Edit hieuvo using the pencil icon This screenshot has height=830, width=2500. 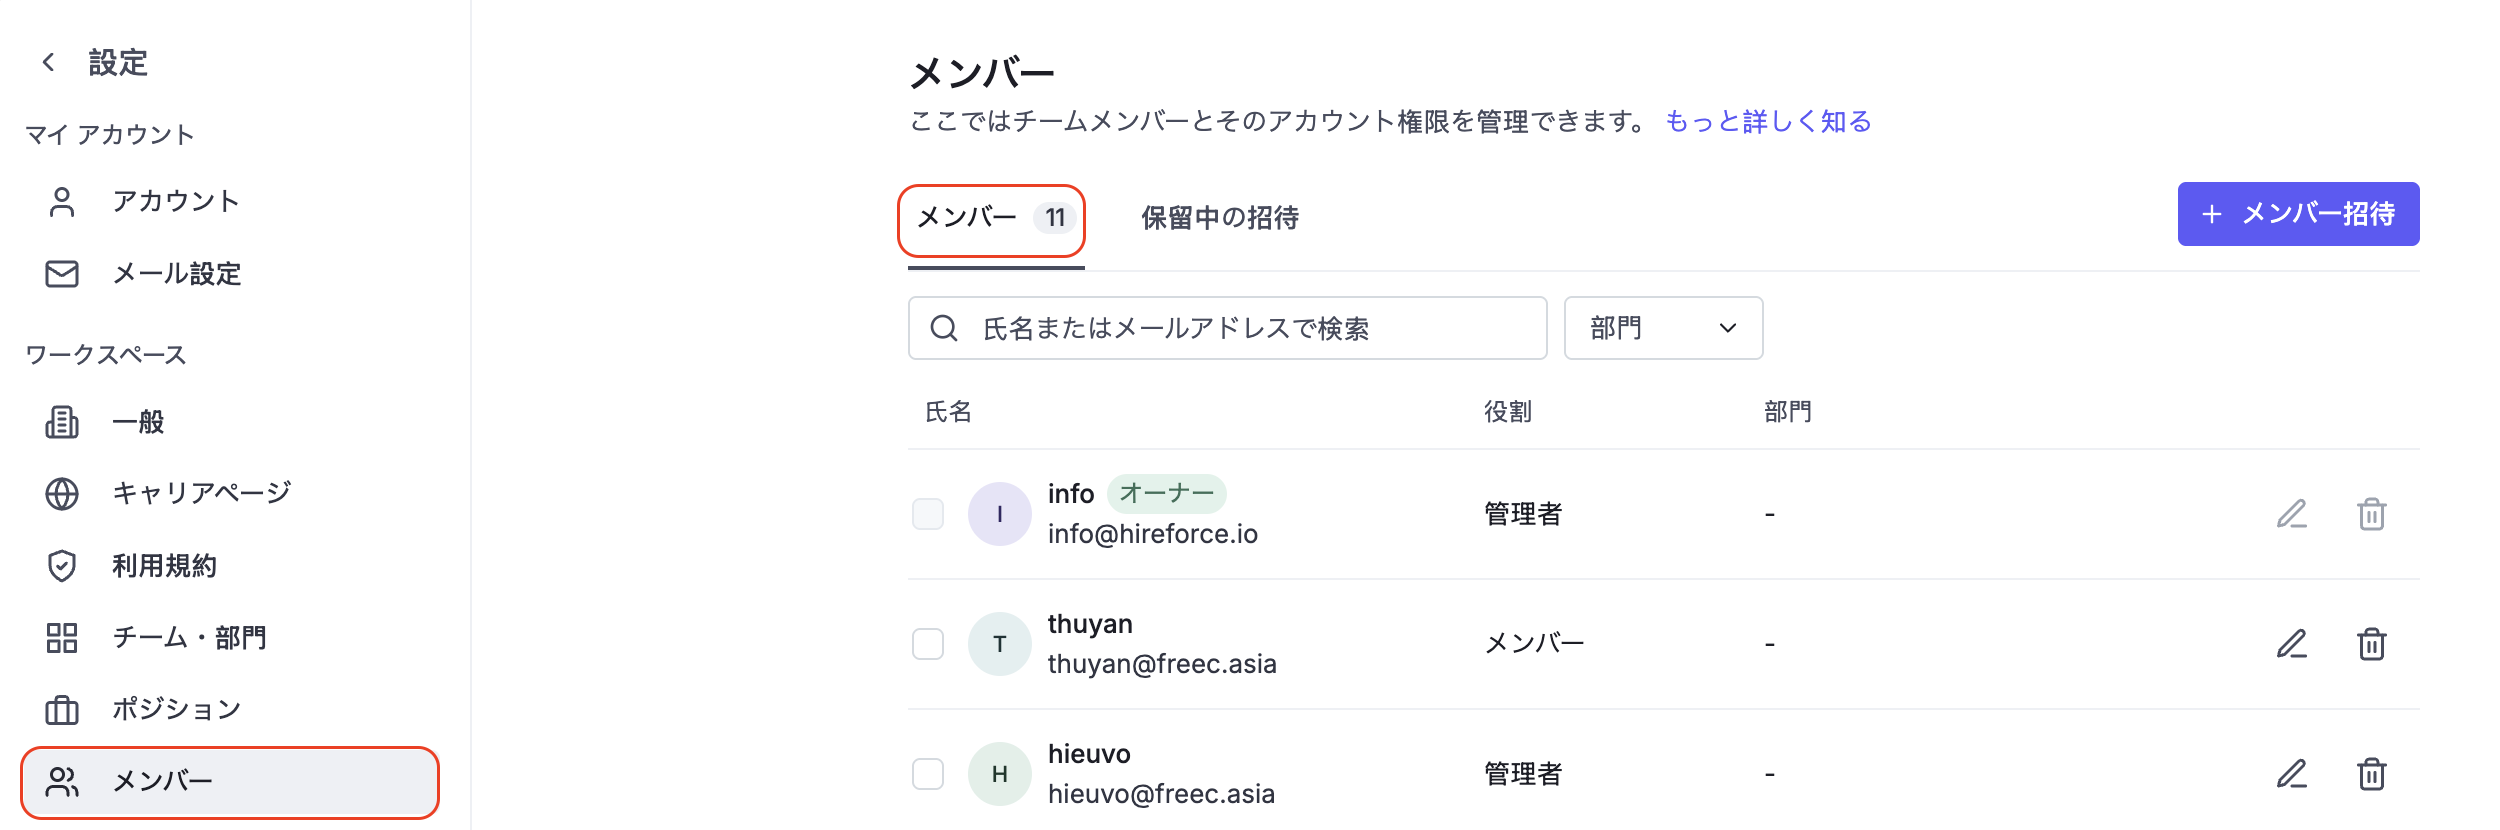point(2292,774)
